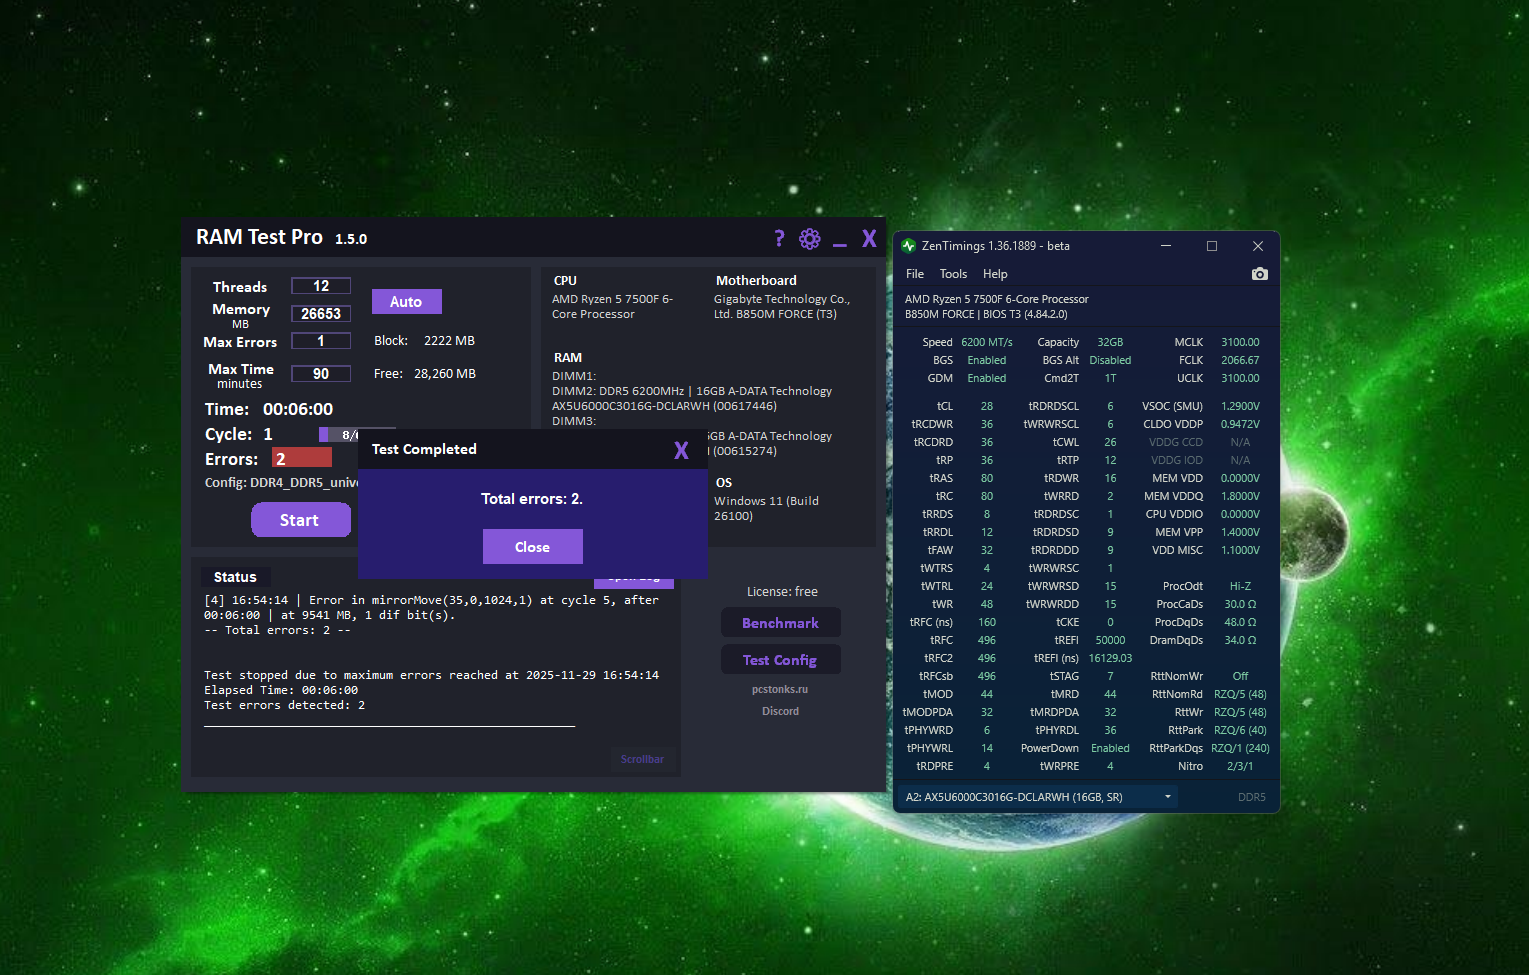The image size is (1529, 975).
Task: Click the tRAS value 80
Action: tap(987, 478)
